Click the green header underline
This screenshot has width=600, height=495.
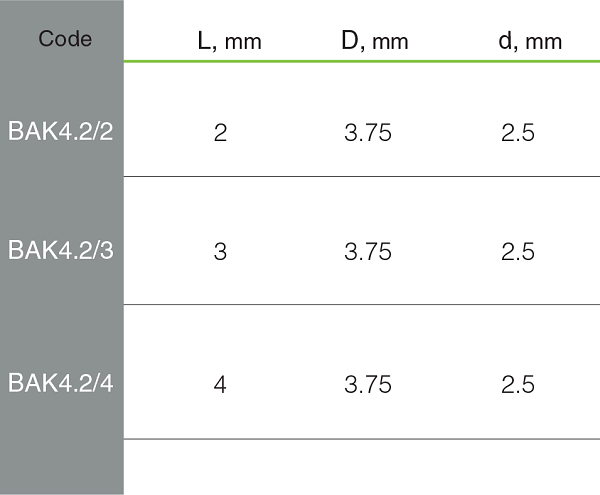coord(362,61)
